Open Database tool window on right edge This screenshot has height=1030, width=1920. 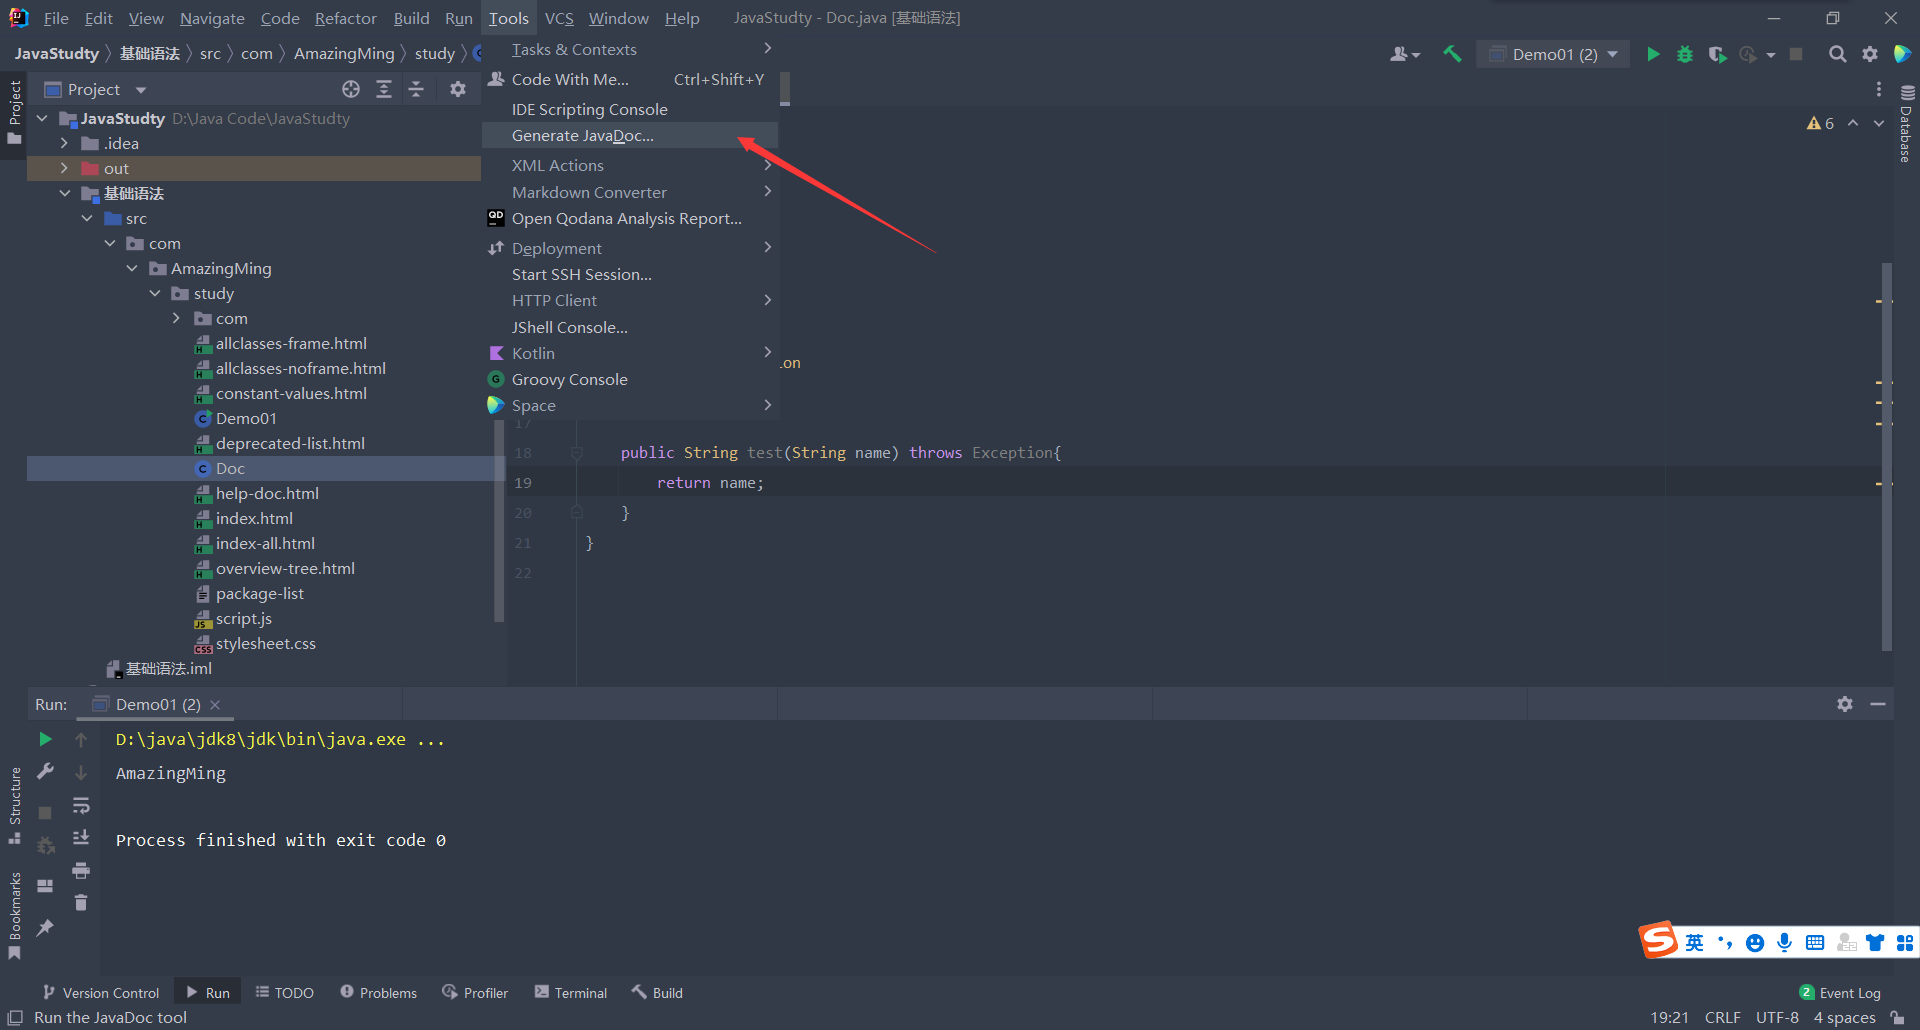pos(1906,125)
